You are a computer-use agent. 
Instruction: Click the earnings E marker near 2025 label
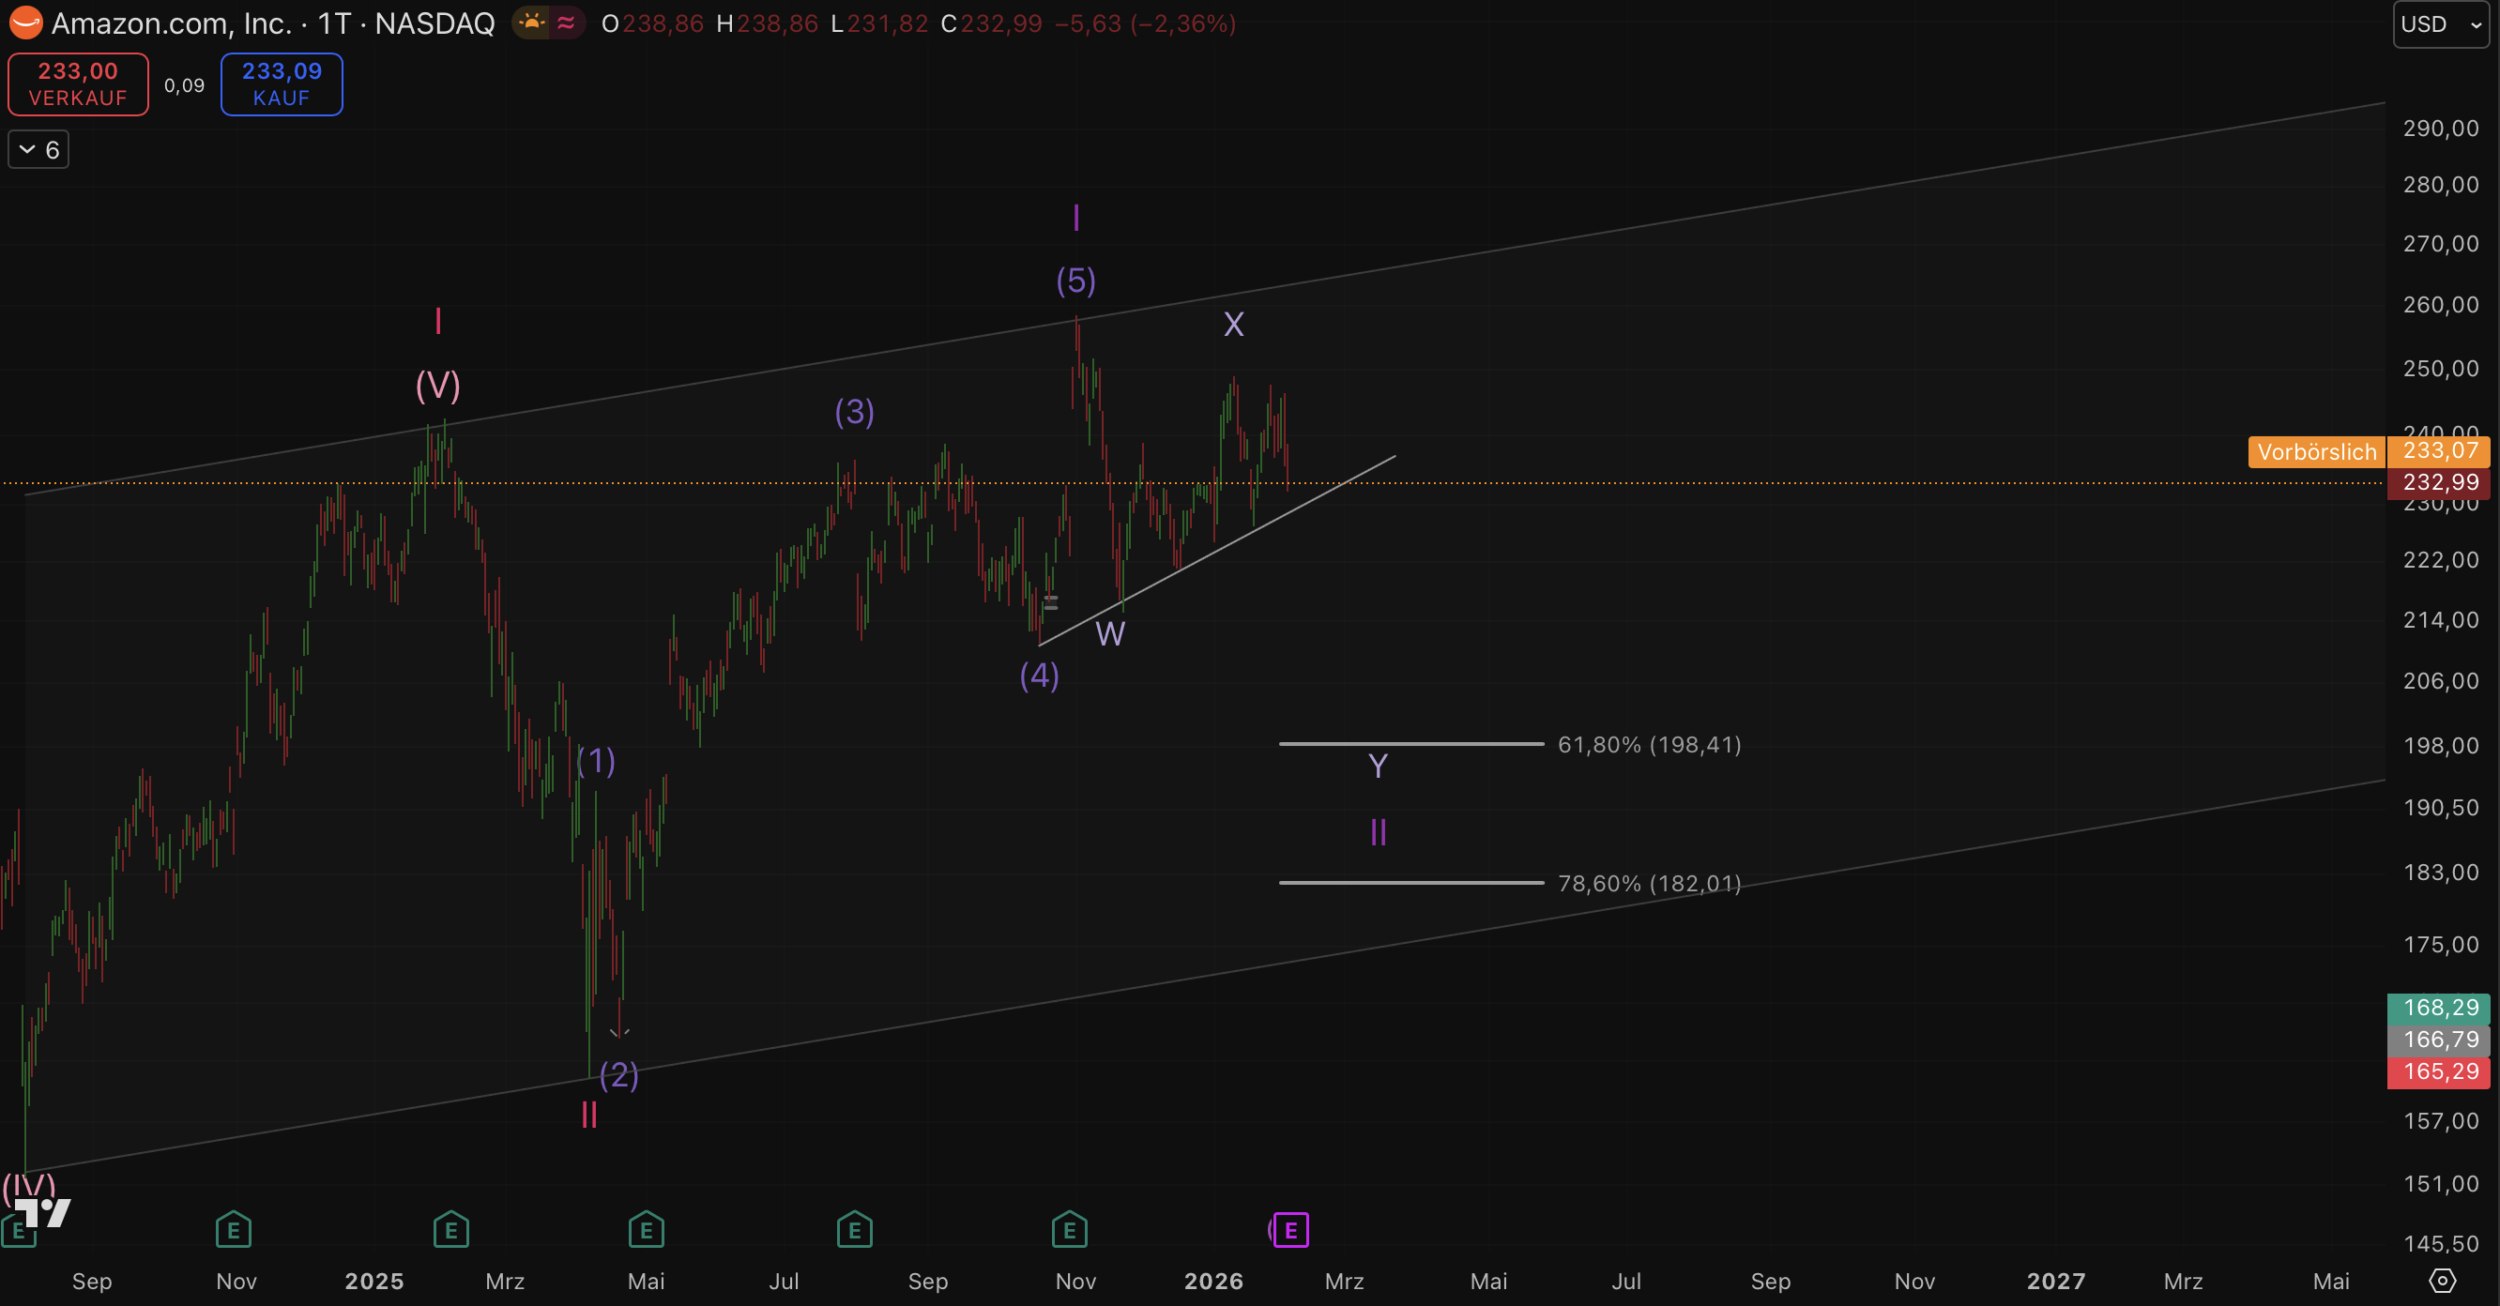(451, 1230)
